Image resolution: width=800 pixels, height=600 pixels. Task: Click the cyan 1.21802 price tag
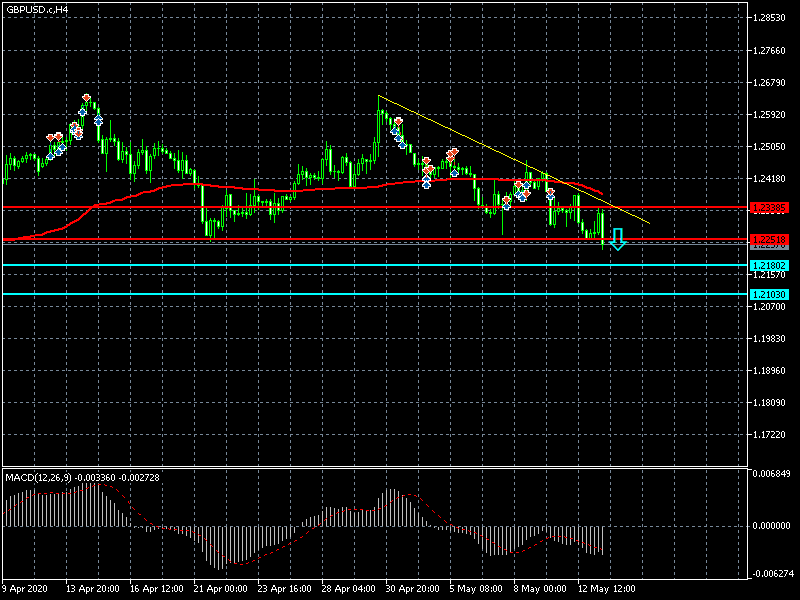coord(768,265)
